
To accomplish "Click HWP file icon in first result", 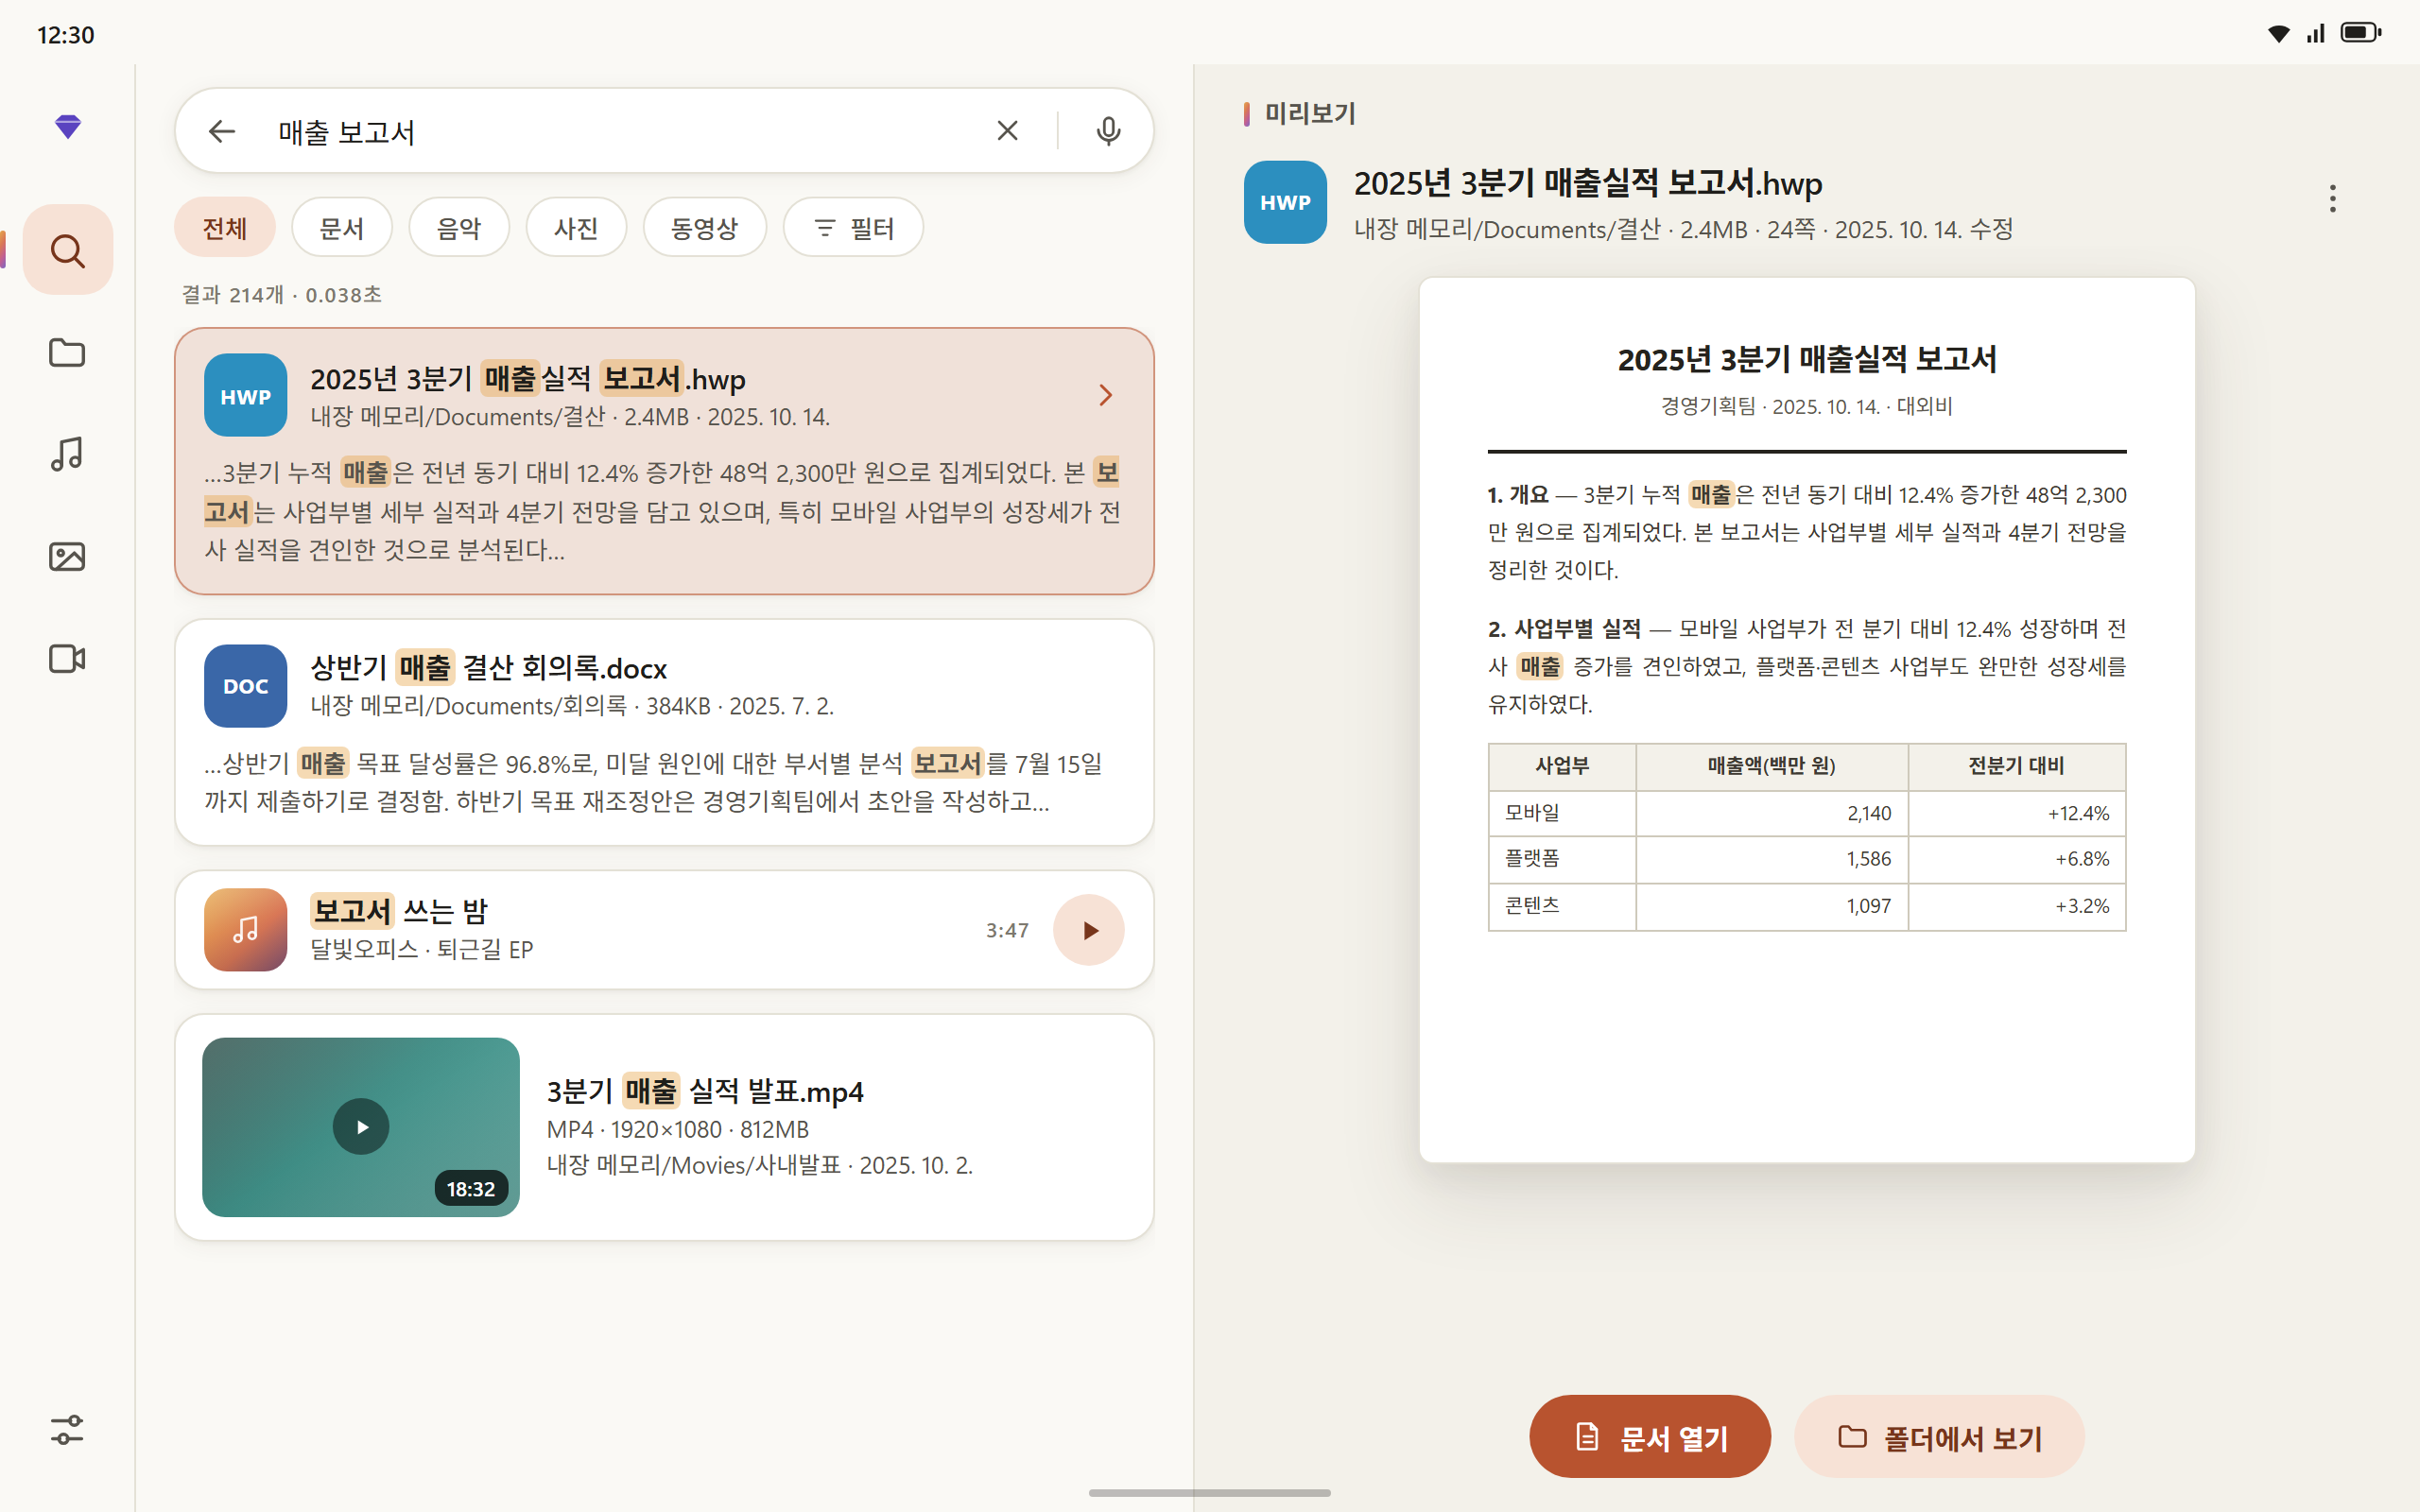I will tap(245, 395).
